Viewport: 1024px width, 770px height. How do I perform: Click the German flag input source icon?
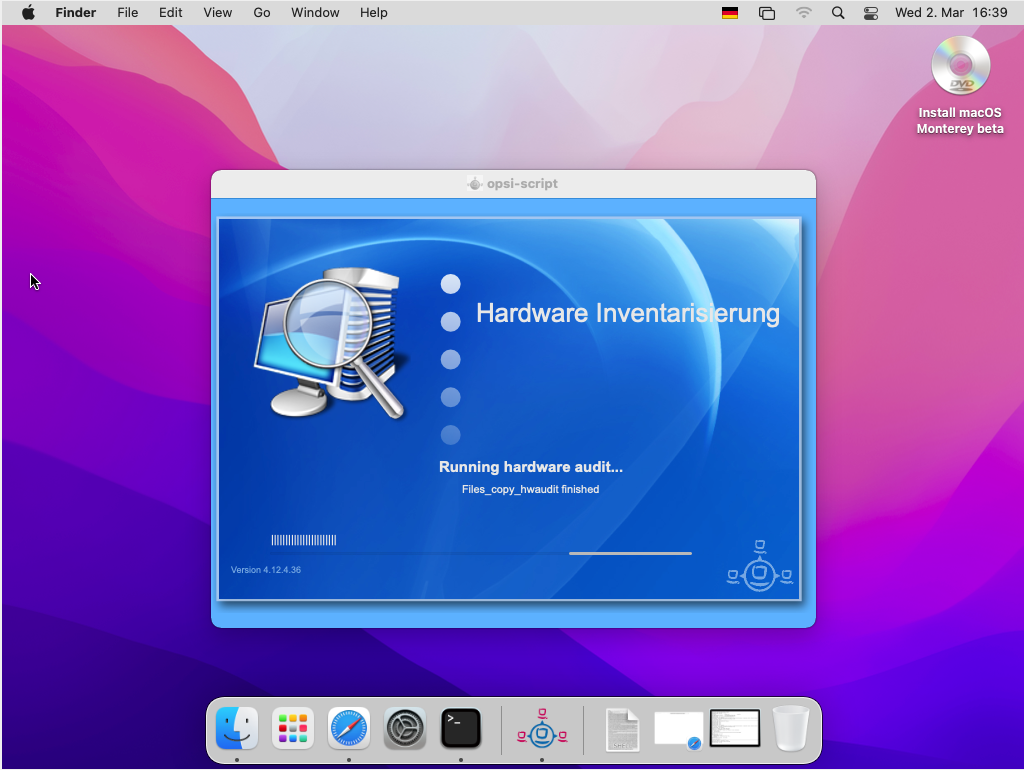[x=729, y=13]
